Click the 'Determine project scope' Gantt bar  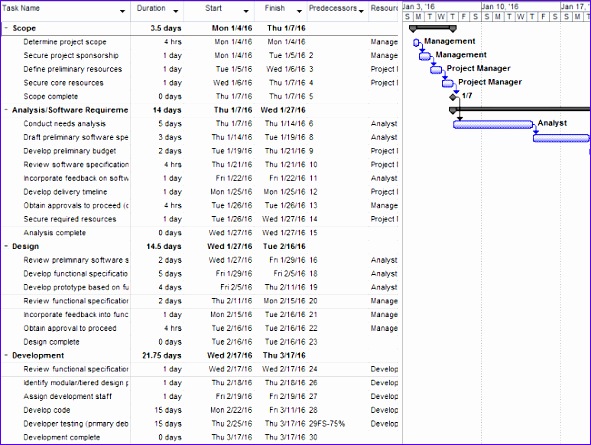tap(416, 43)
